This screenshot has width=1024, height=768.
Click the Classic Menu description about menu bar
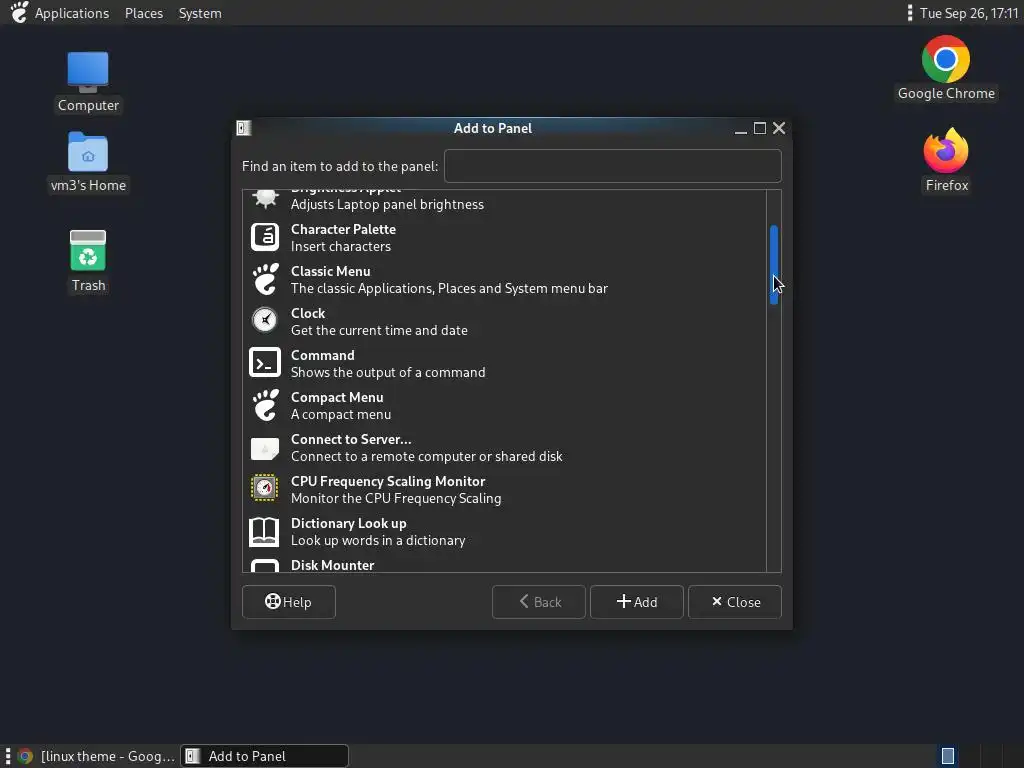point(449,288)
